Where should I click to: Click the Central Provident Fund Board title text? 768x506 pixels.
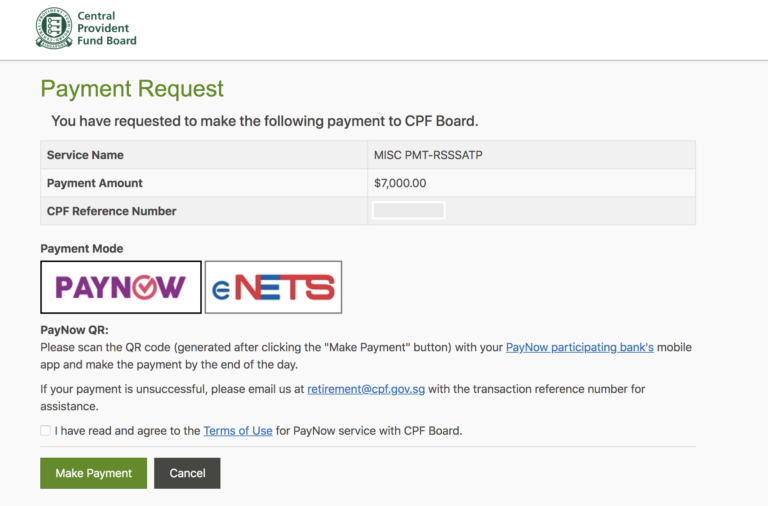pyautogui.click(x=107, y=28)
